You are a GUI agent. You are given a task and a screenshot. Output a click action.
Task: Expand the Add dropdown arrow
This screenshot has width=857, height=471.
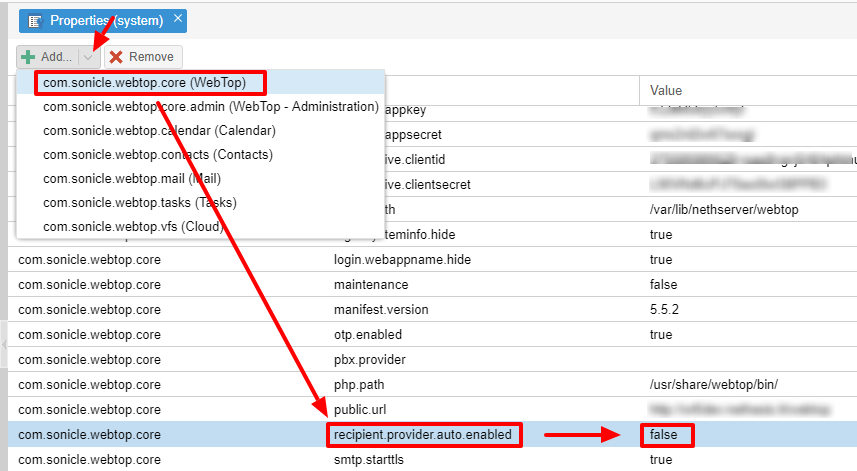point(89,57)
